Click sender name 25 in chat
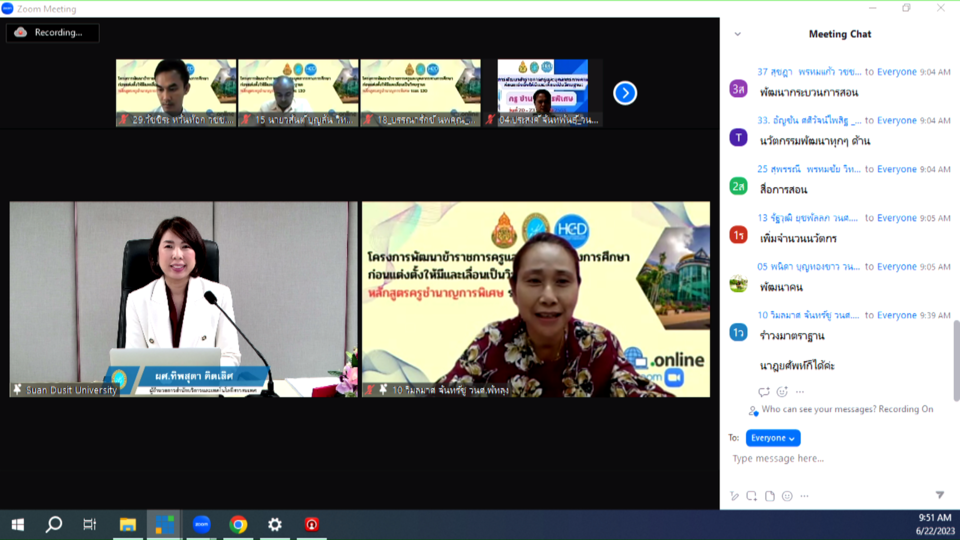Image resolution: width=960 pixels, height=540 pixels. pyautogui.click(x=809, y=169)
